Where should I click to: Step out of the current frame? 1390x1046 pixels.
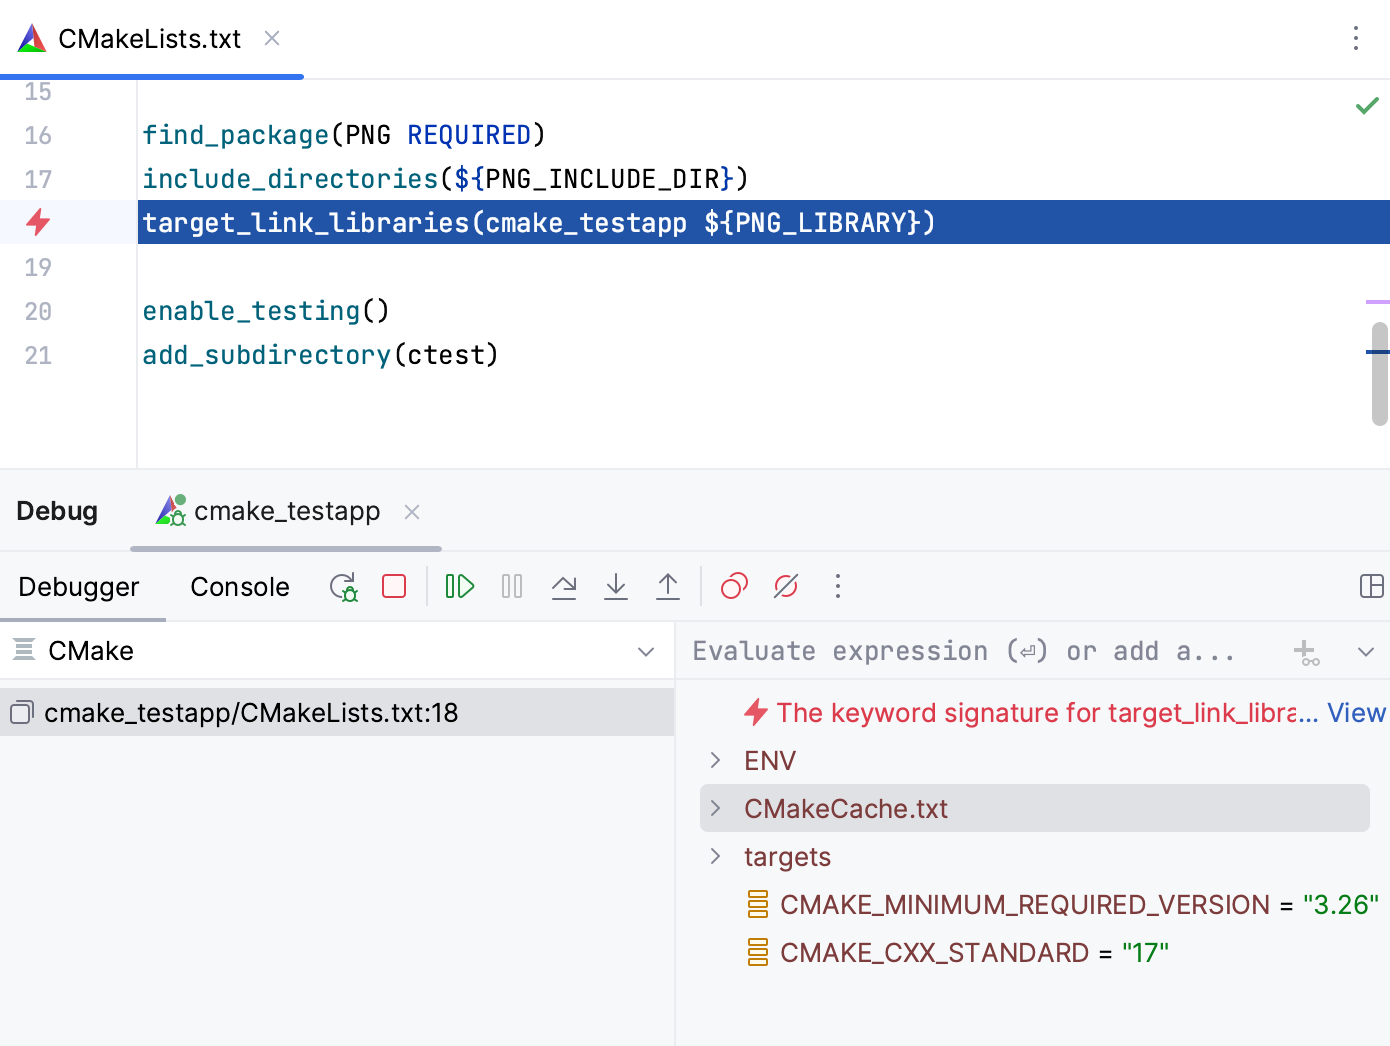tap(668, 586)
